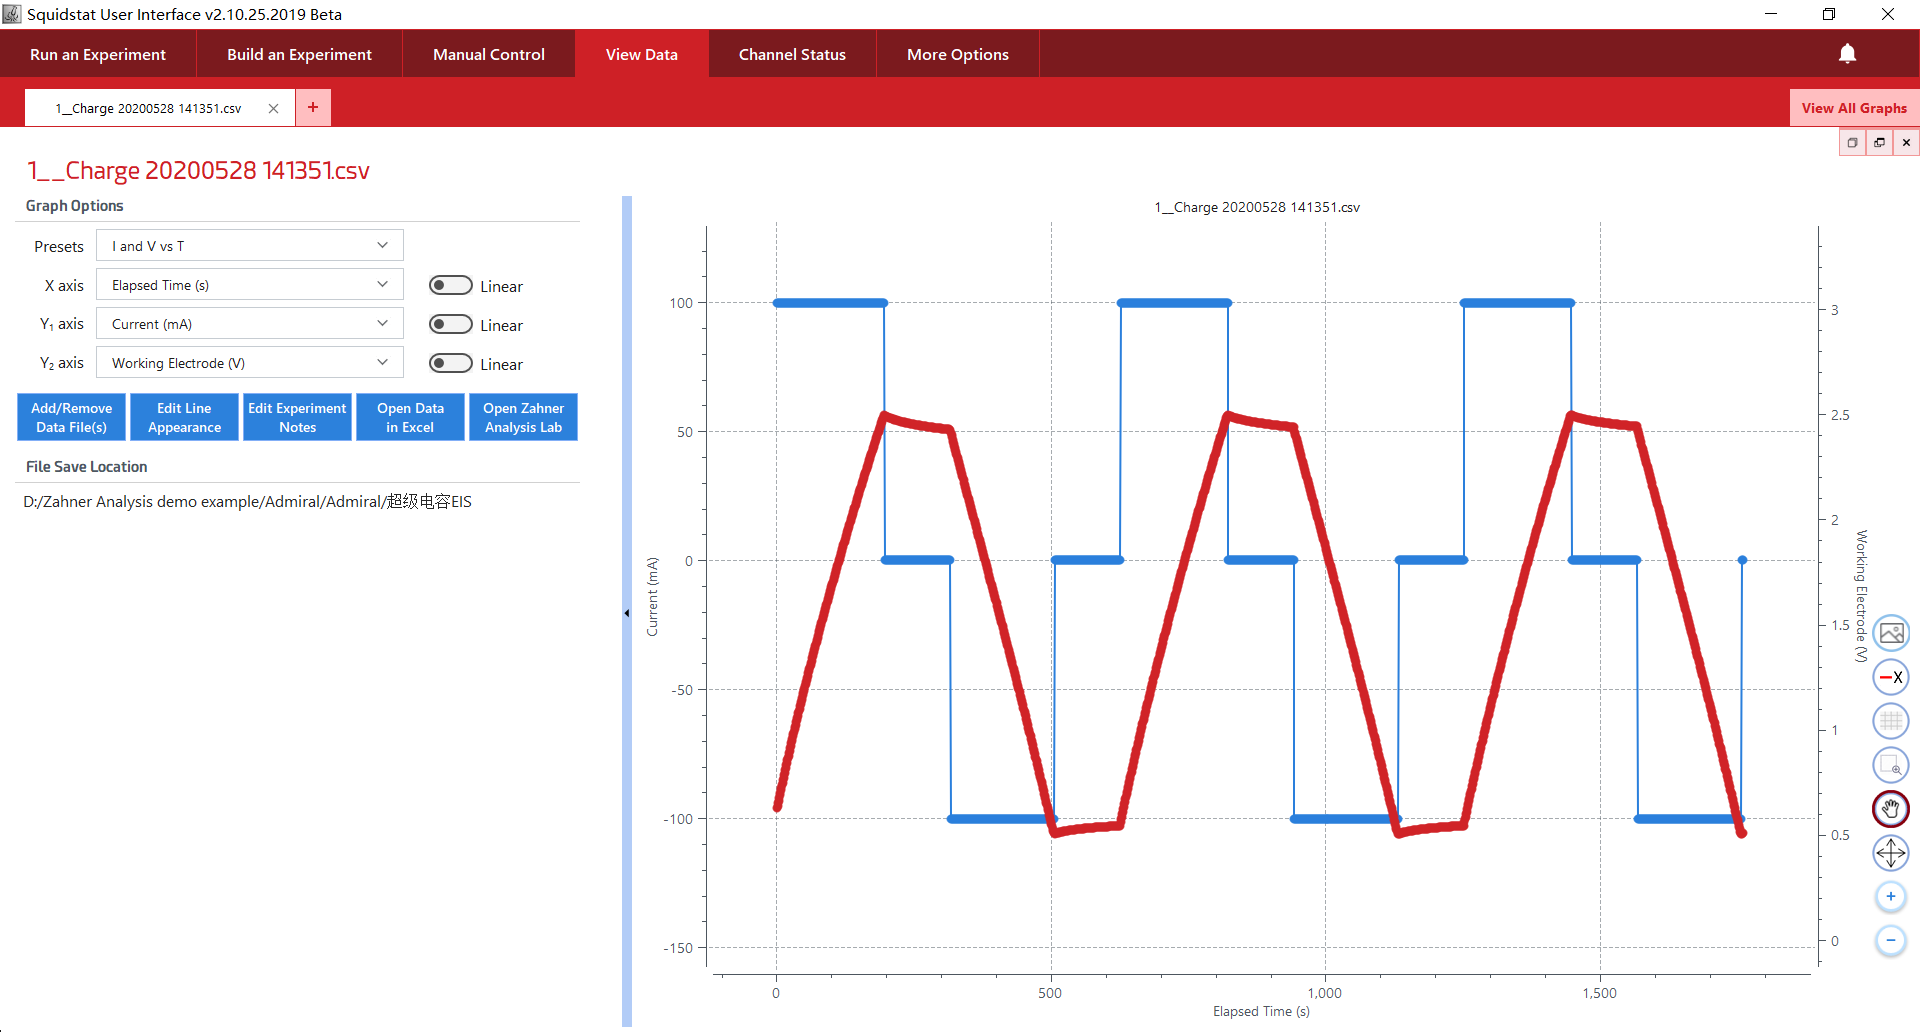This screenshot has height=1032, width=1920.
Task: Collapse the left panel splitter arrow
Action: click(627, 613)
